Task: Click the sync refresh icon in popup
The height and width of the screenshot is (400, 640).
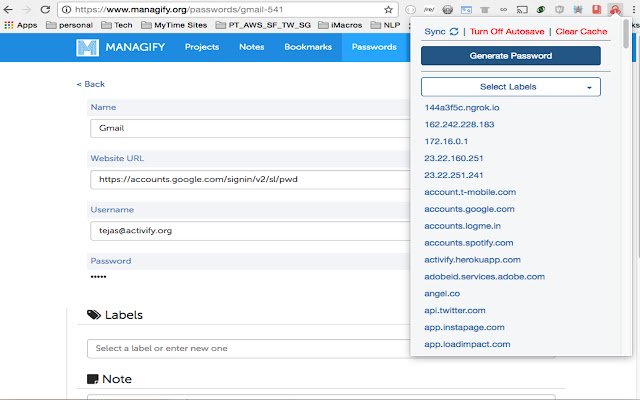Action: point(453,31)
